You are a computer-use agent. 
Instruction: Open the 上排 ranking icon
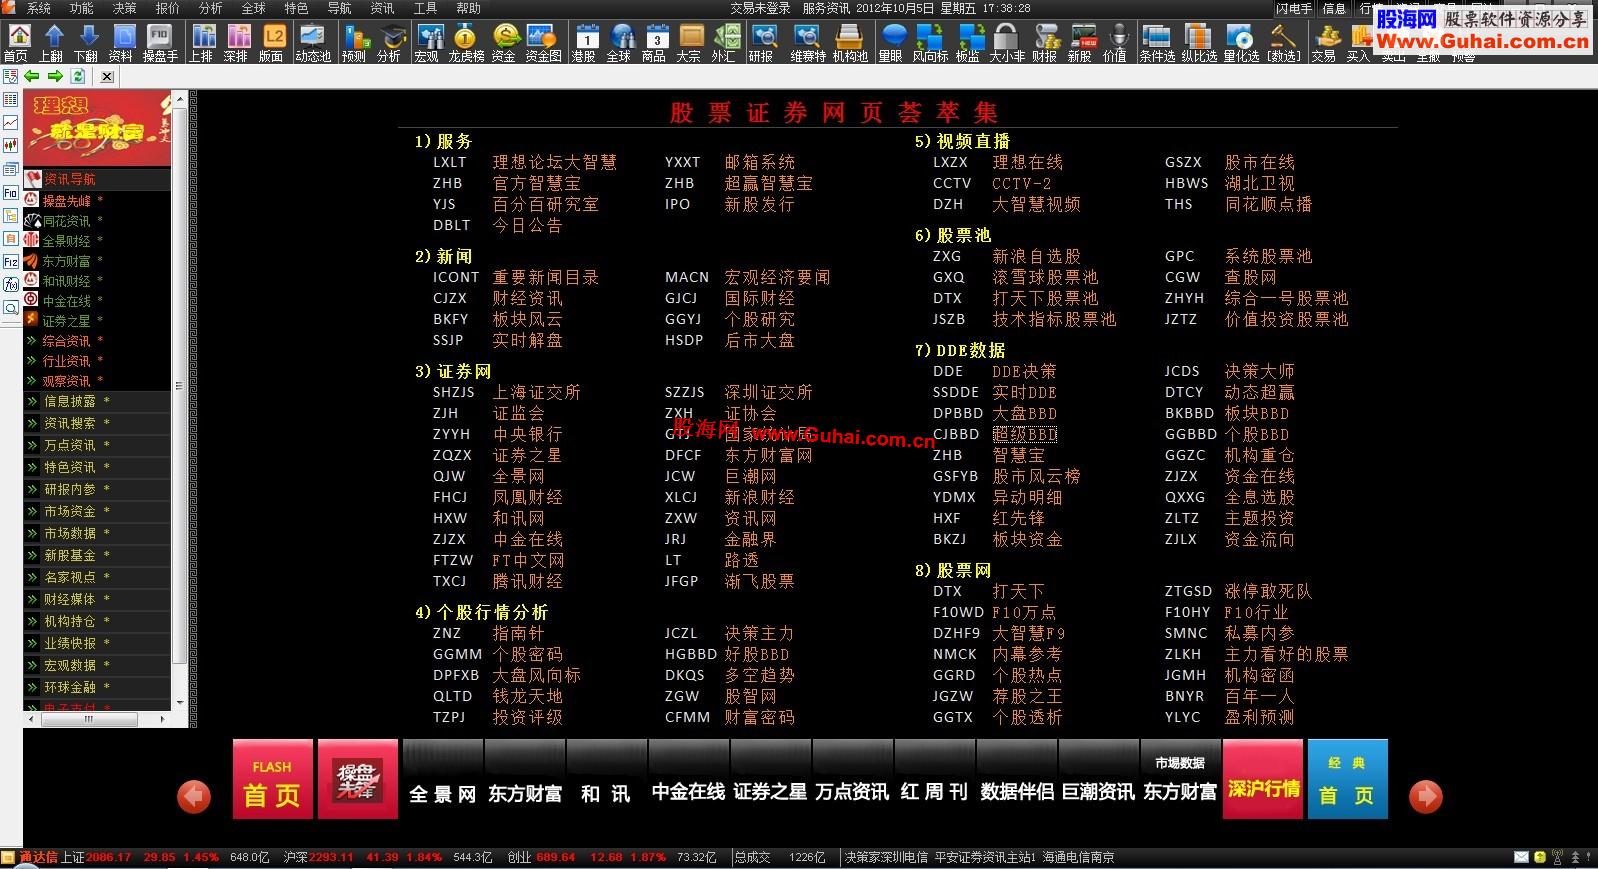[201, 42]
